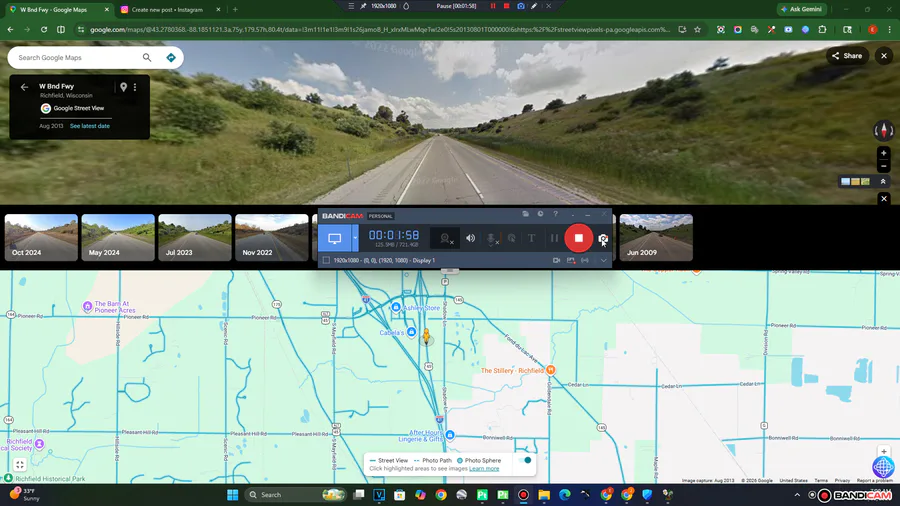Click the pencil draw icon on the top recording bar
Screen dimensions: 900x506
(534, 6)
